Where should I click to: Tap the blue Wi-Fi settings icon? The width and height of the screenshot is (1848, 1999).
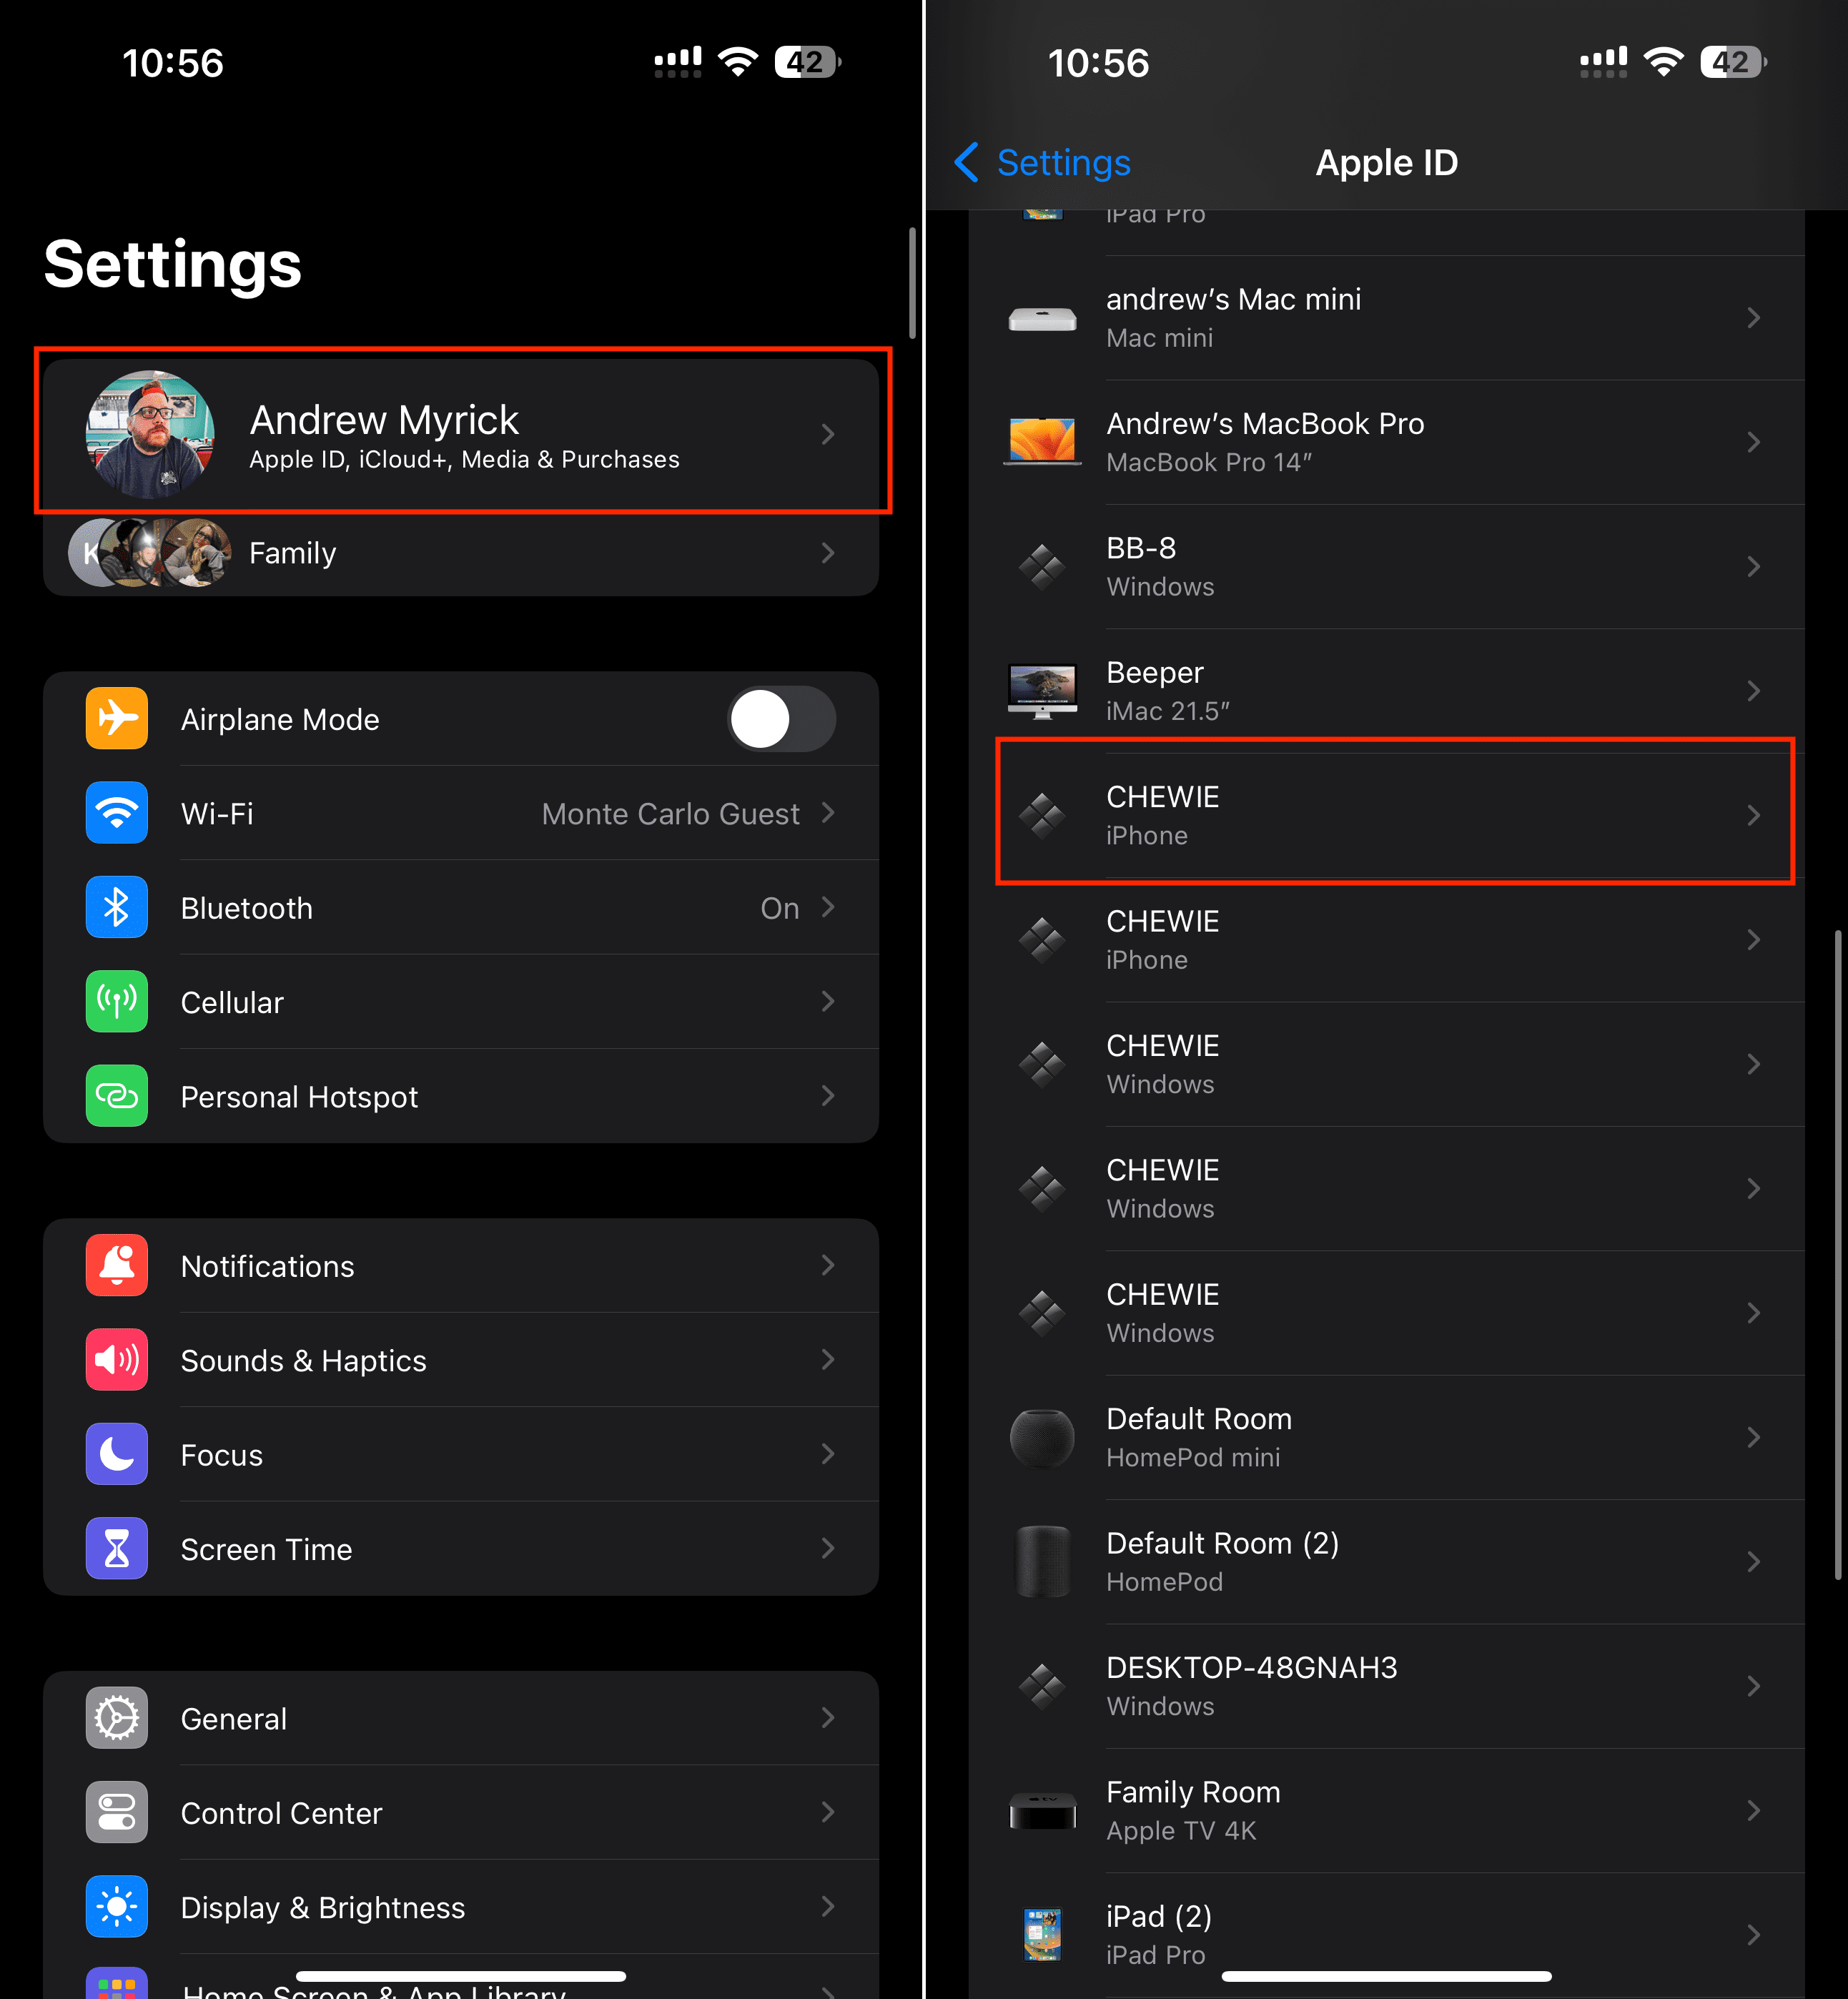coord(117,813)
